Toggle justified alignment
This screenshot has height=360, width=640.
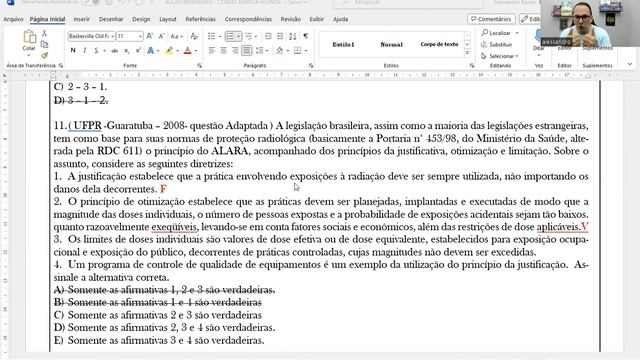point(247,51)
